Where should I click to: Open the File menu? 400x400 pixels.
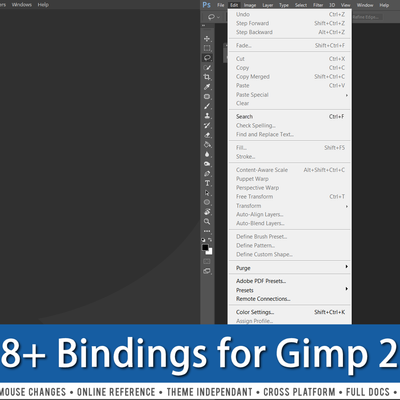[221, 5]
